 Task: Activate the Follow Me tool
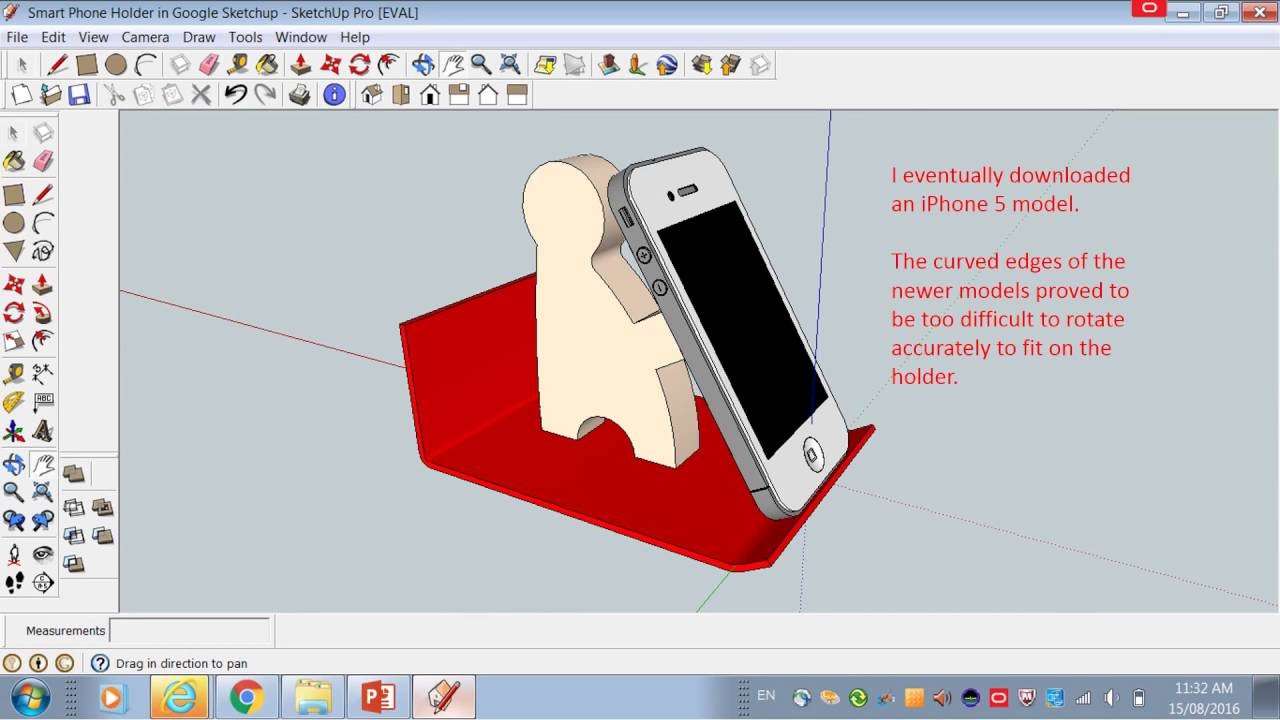[x=43, y=312]
